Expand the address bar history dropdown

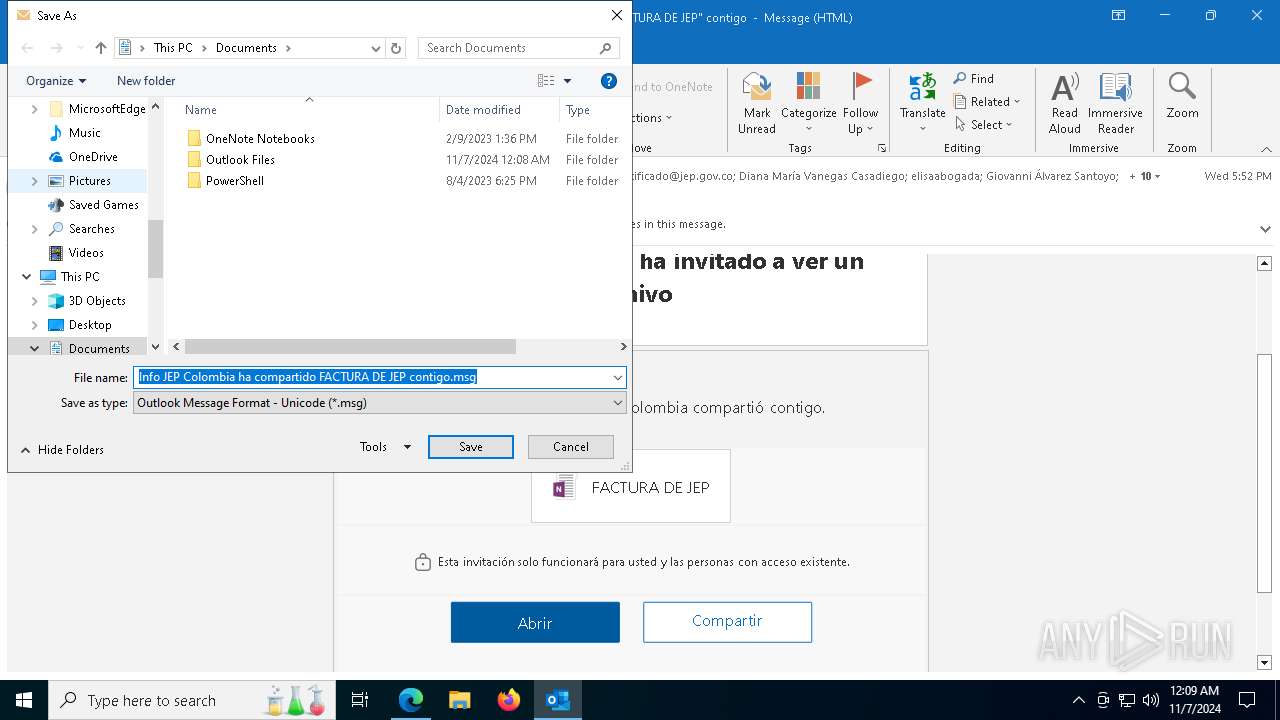coord(376,48)
